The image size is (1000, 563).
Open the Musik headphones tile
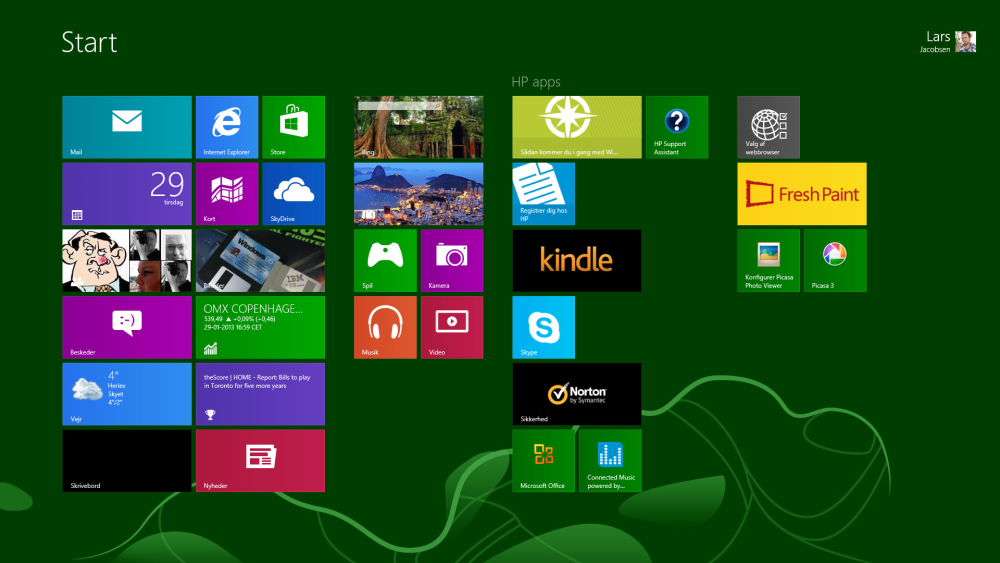coord(385,327)
